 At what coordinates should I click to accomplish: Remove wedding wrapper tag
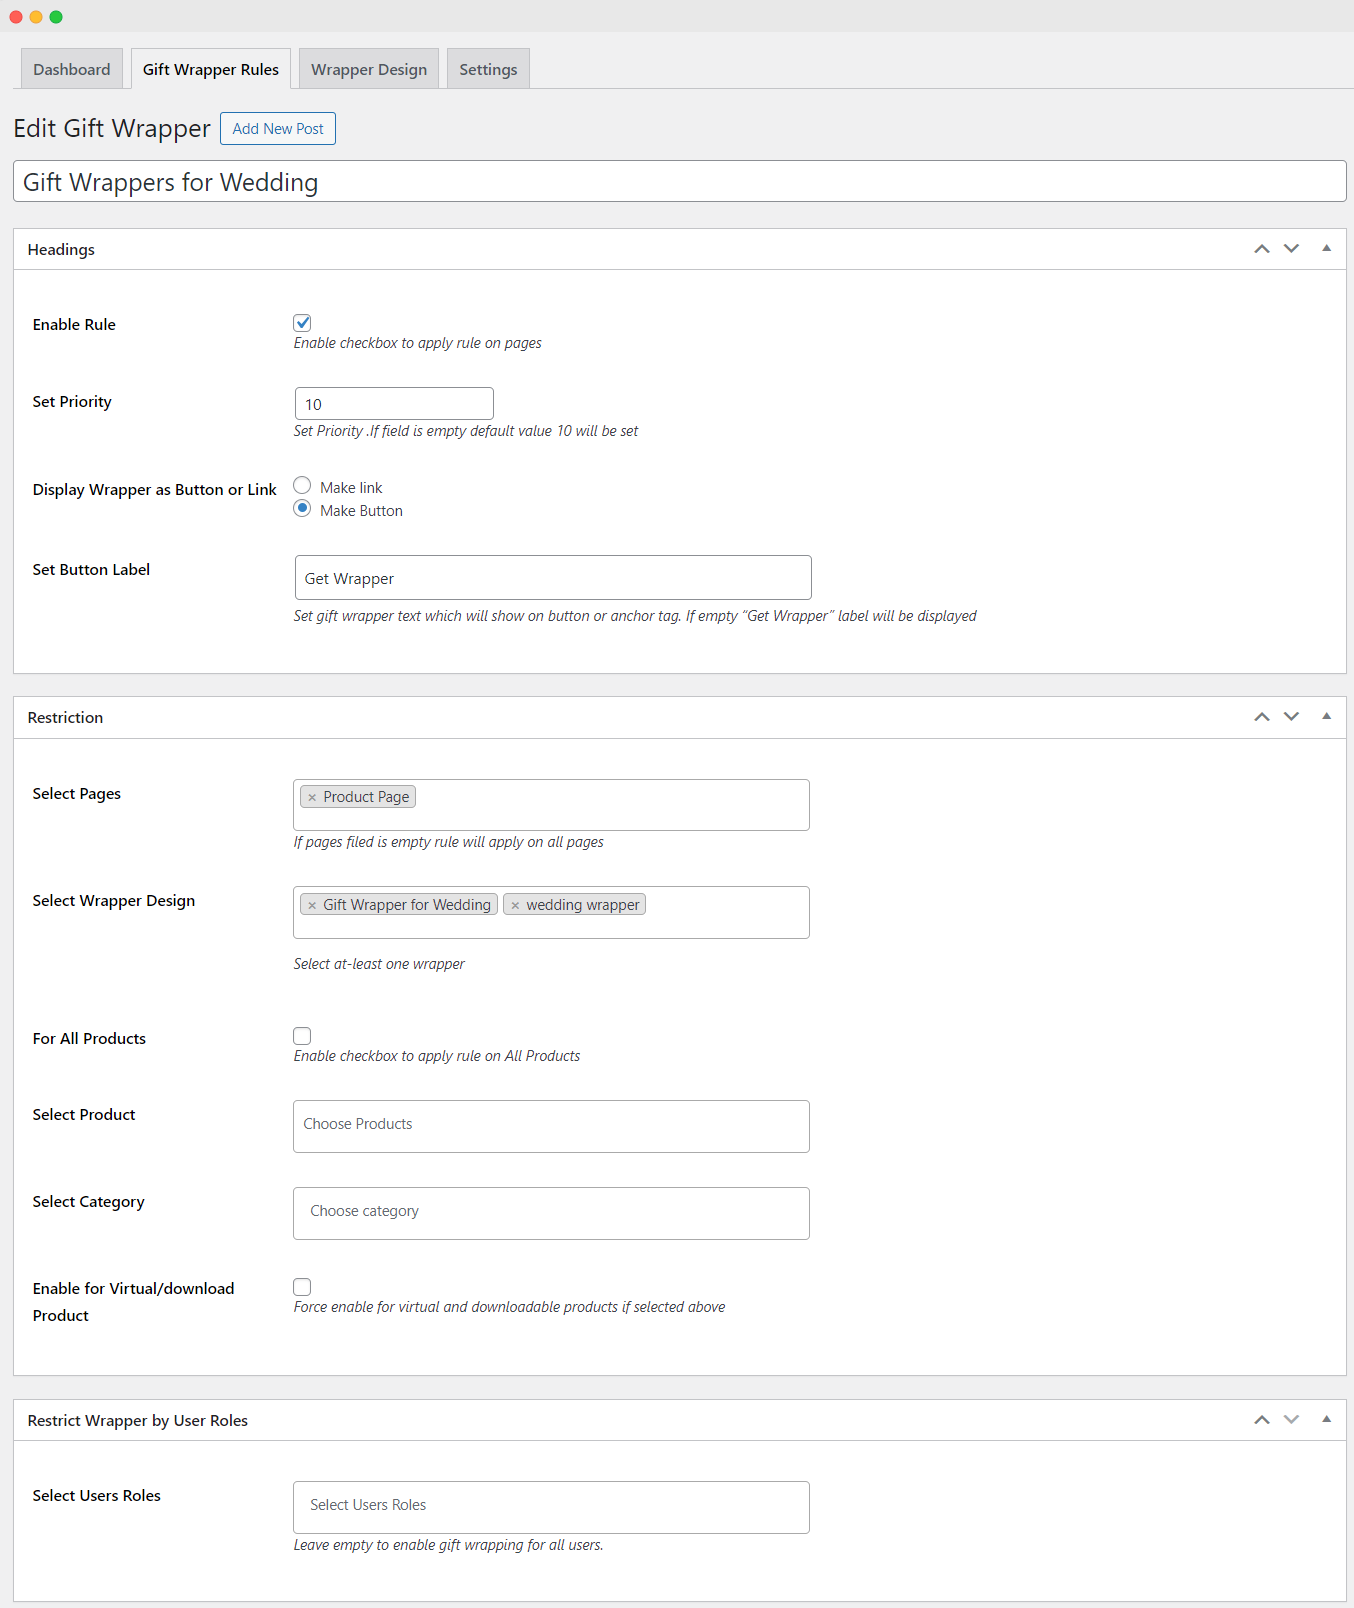515,905
